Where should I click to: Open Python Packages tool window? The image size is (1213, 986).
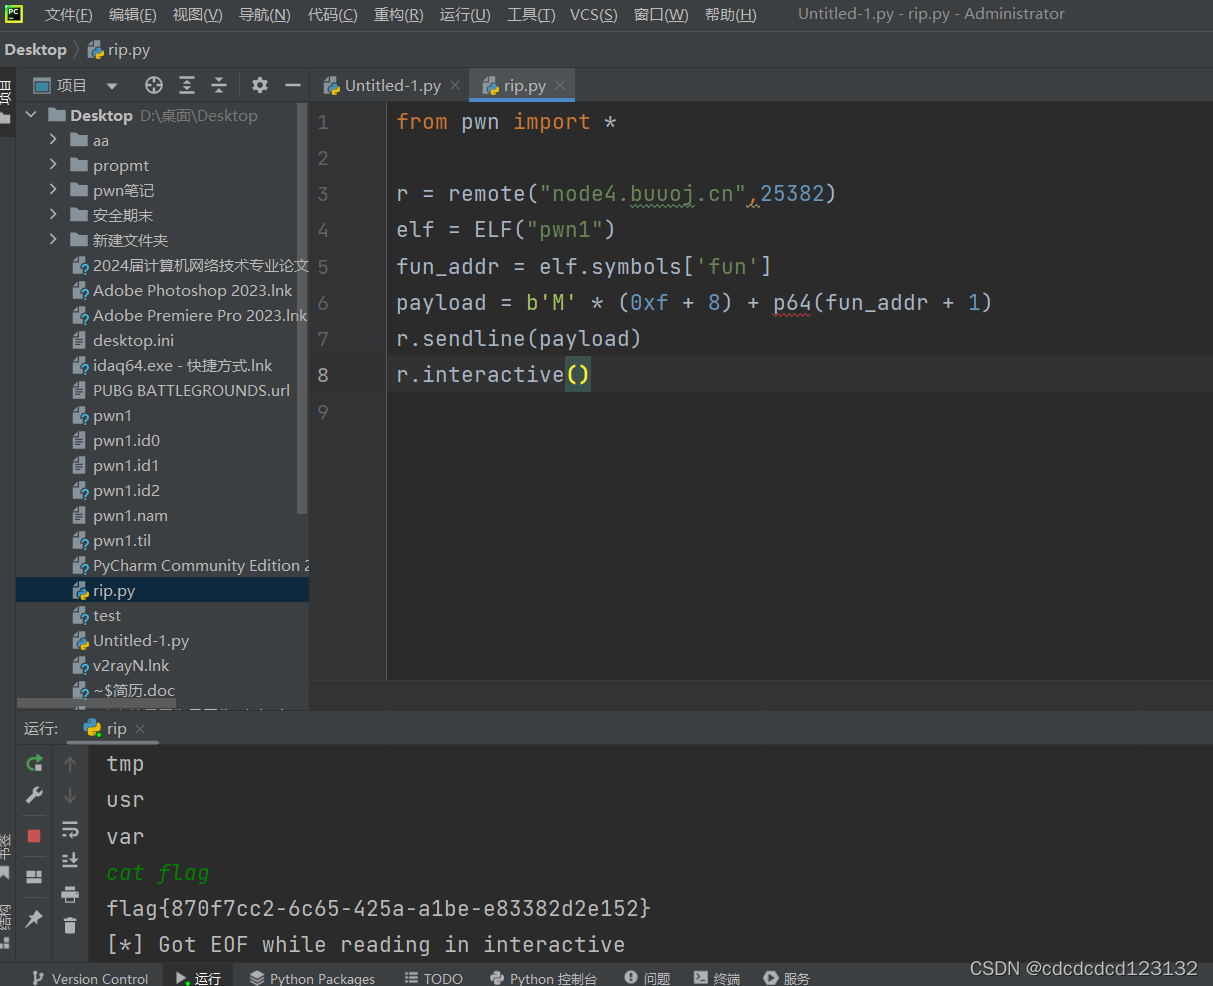[x=312, y=978]
